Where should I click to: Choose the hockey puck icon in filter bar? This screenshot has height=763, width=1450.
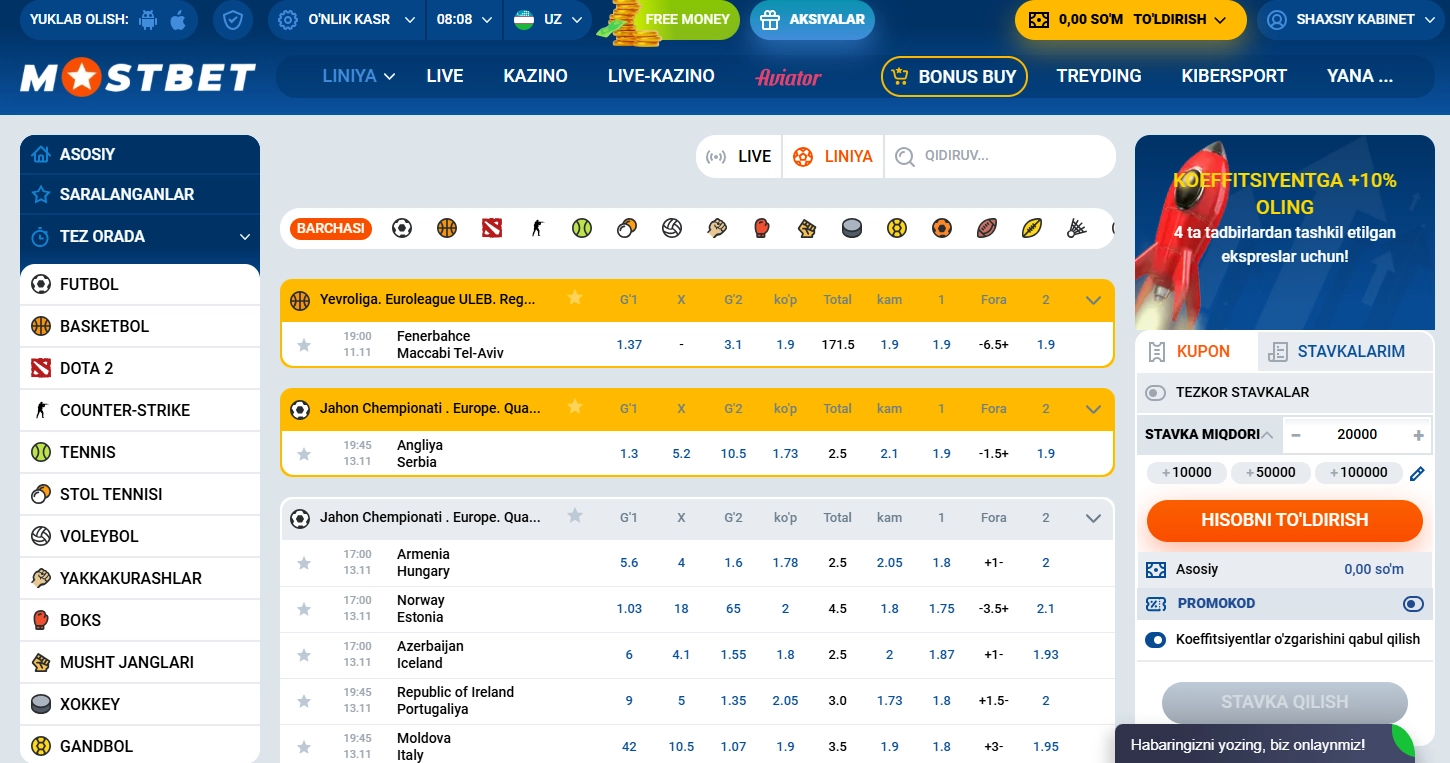point(851,228)
